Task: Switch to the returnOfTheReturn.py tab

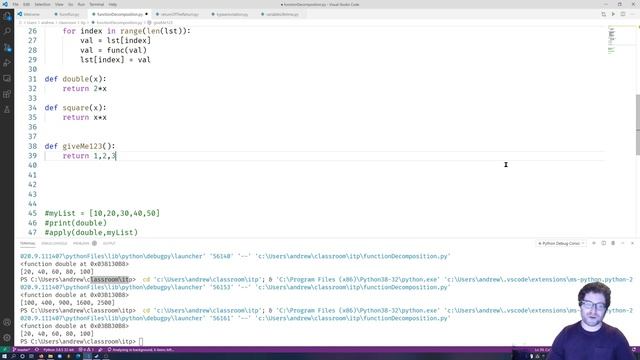Action: pyautogui.click(x=179, y=14)
